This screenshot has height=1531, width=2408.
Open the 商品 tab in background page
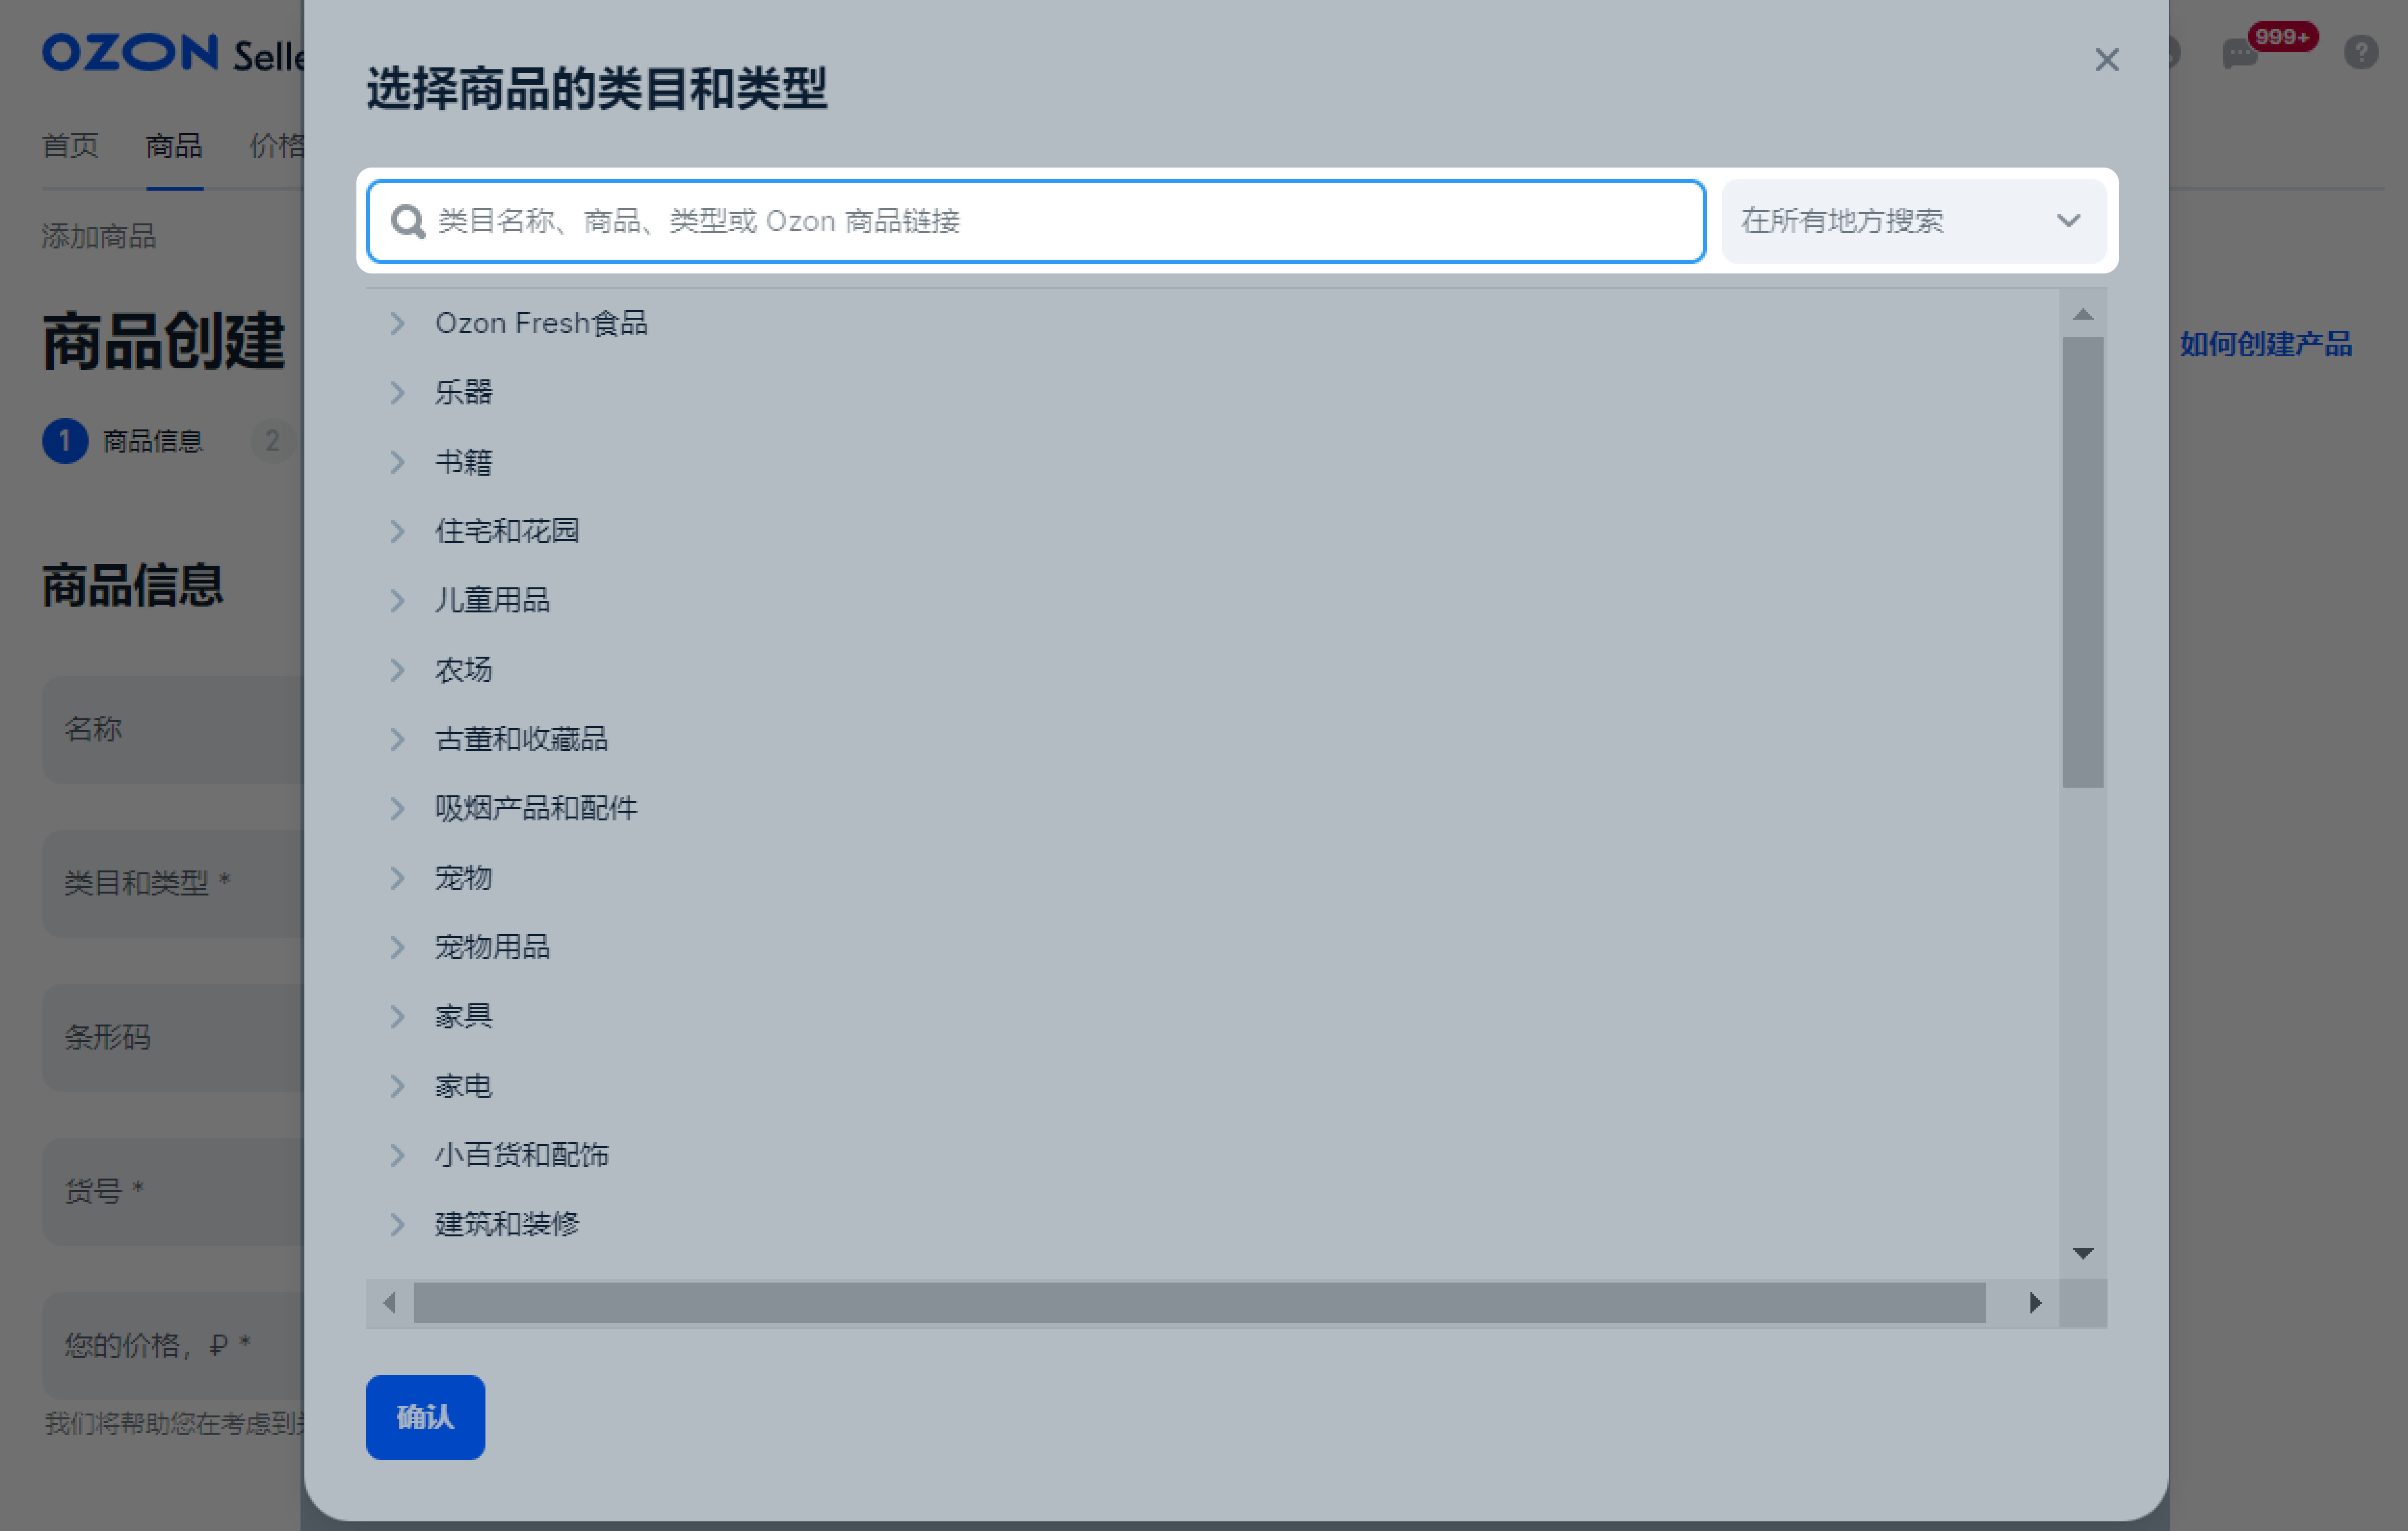coord(174,146)
